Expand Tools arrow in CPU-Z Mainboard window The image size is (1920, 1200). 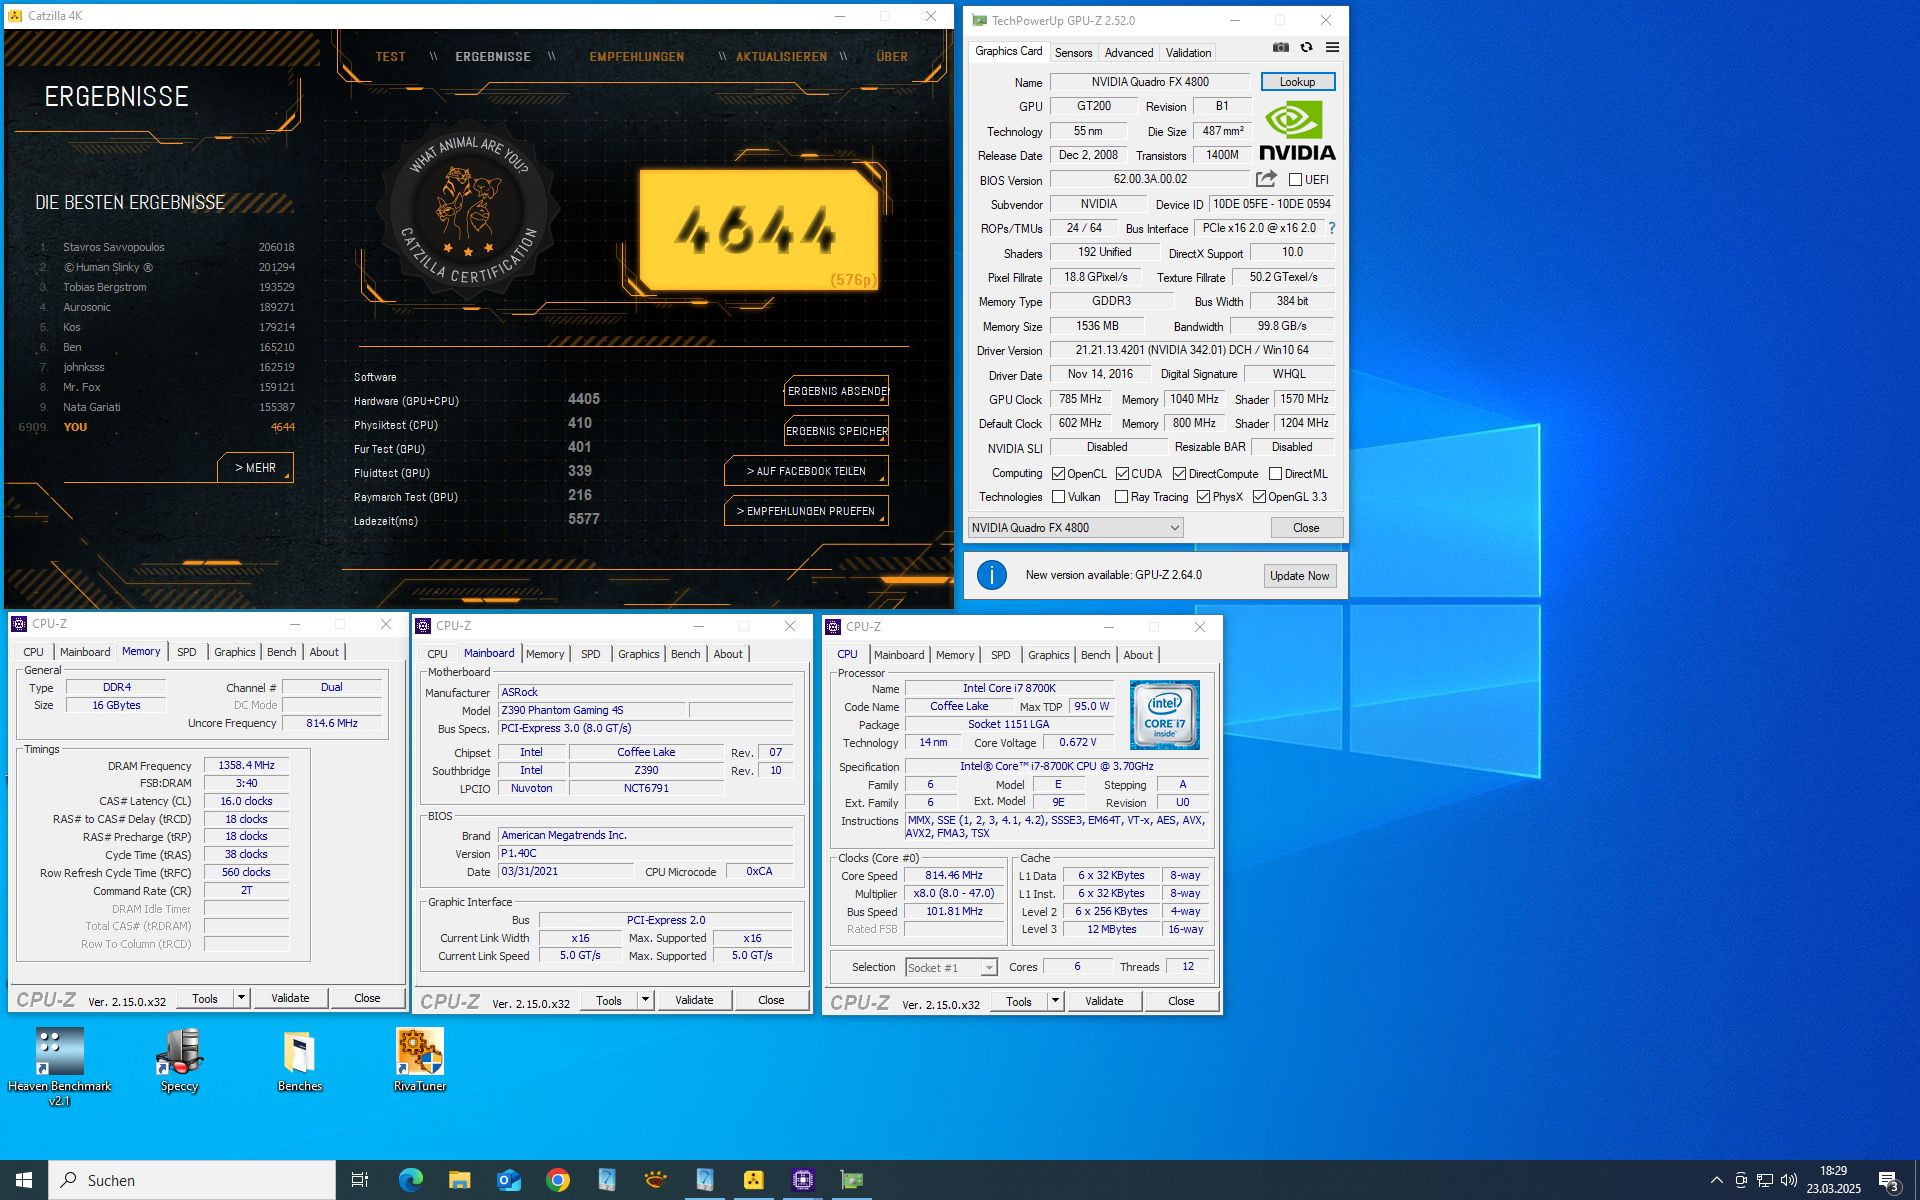[x=645, y=1000]
